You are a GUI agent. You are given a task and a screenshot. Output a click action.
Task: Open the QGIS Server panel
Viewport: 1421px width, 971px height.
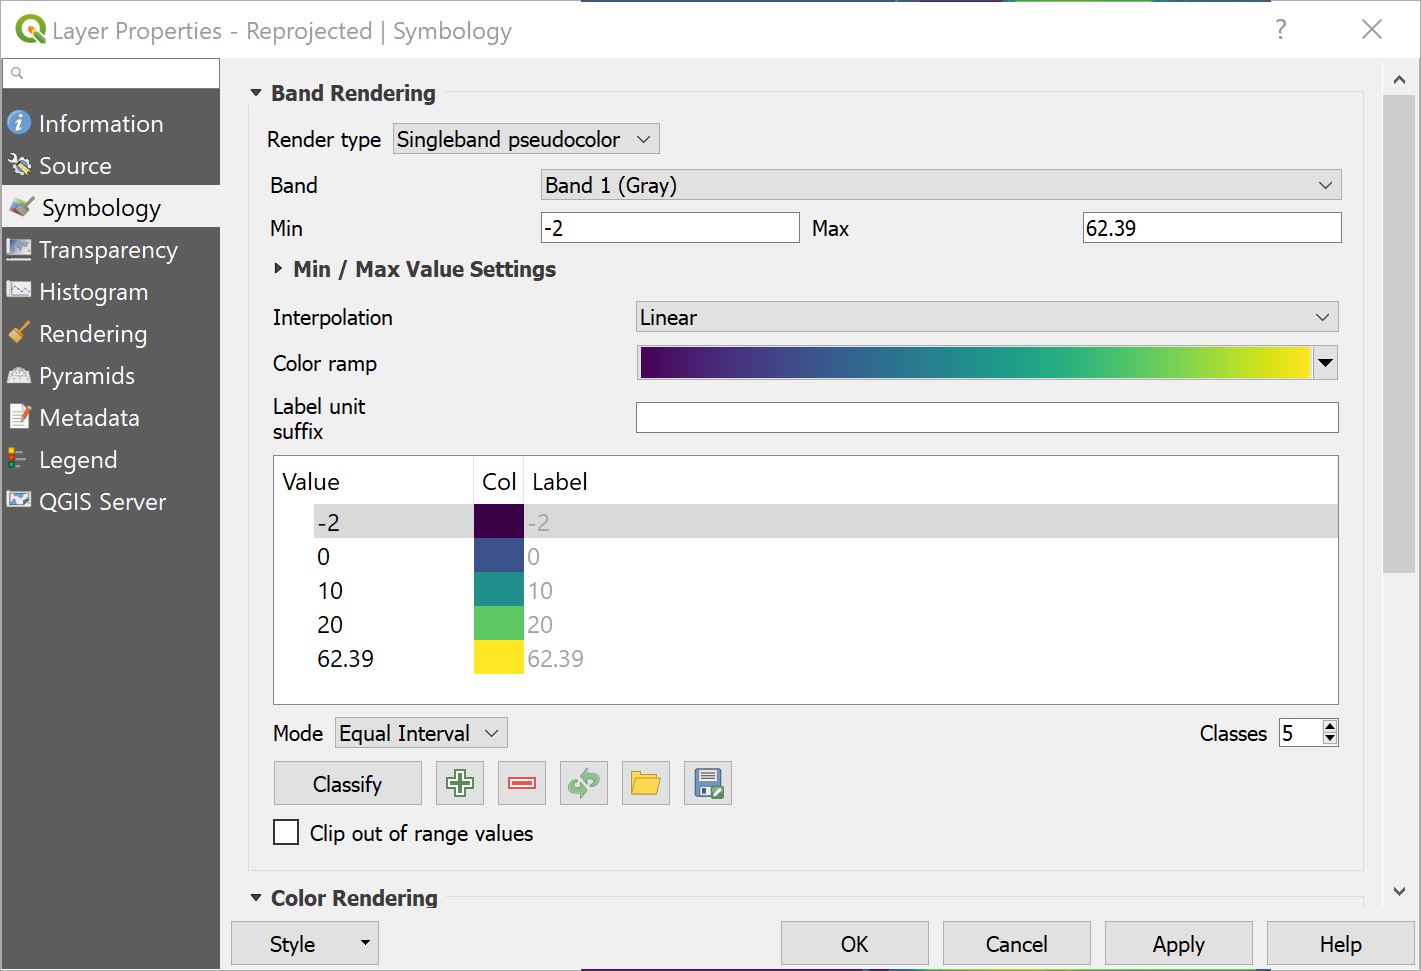click(x=101, y=501)
